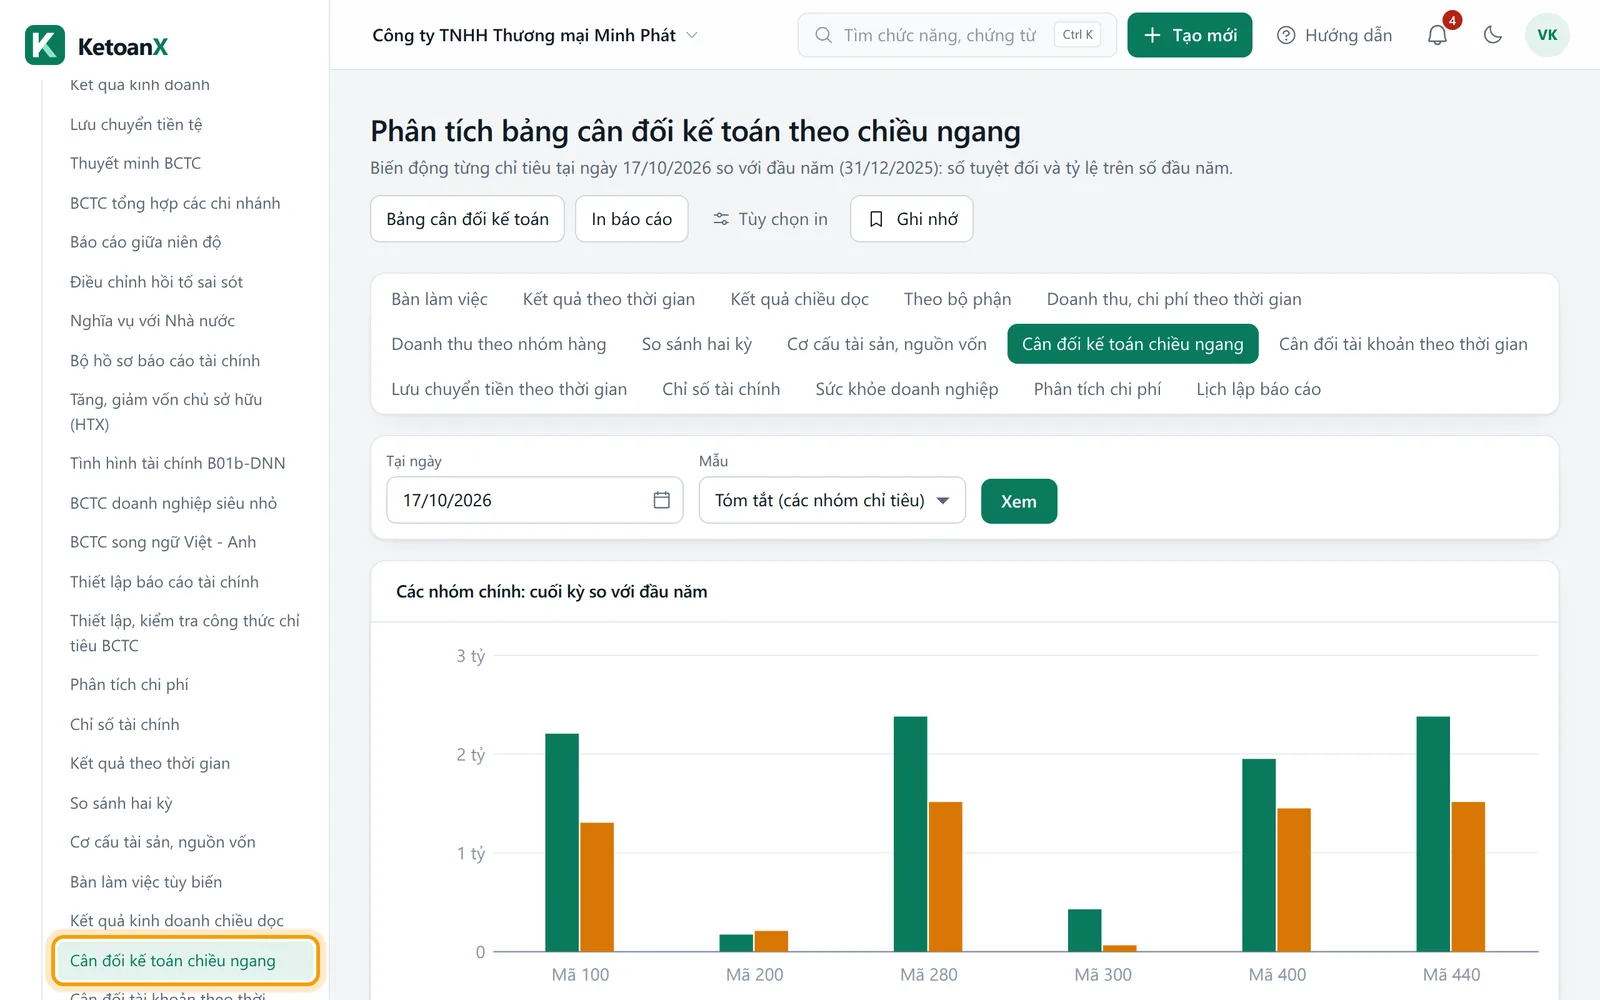1600x1000 pixels.
Task: Click the Ghi nhớ bookmark button
Action: coord(911,219)
